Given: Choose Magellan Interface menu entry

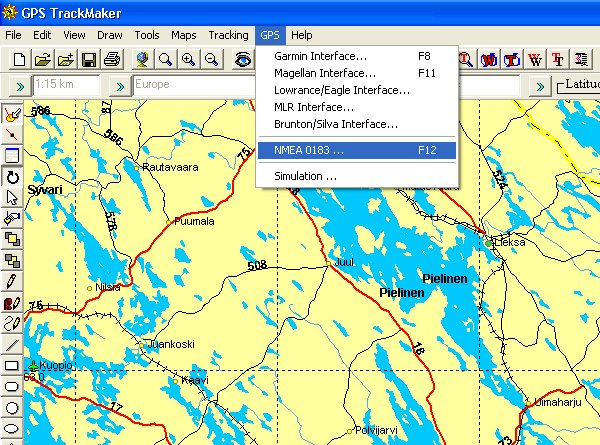Looking at the screenshot, I should click(x=357, y=73).
